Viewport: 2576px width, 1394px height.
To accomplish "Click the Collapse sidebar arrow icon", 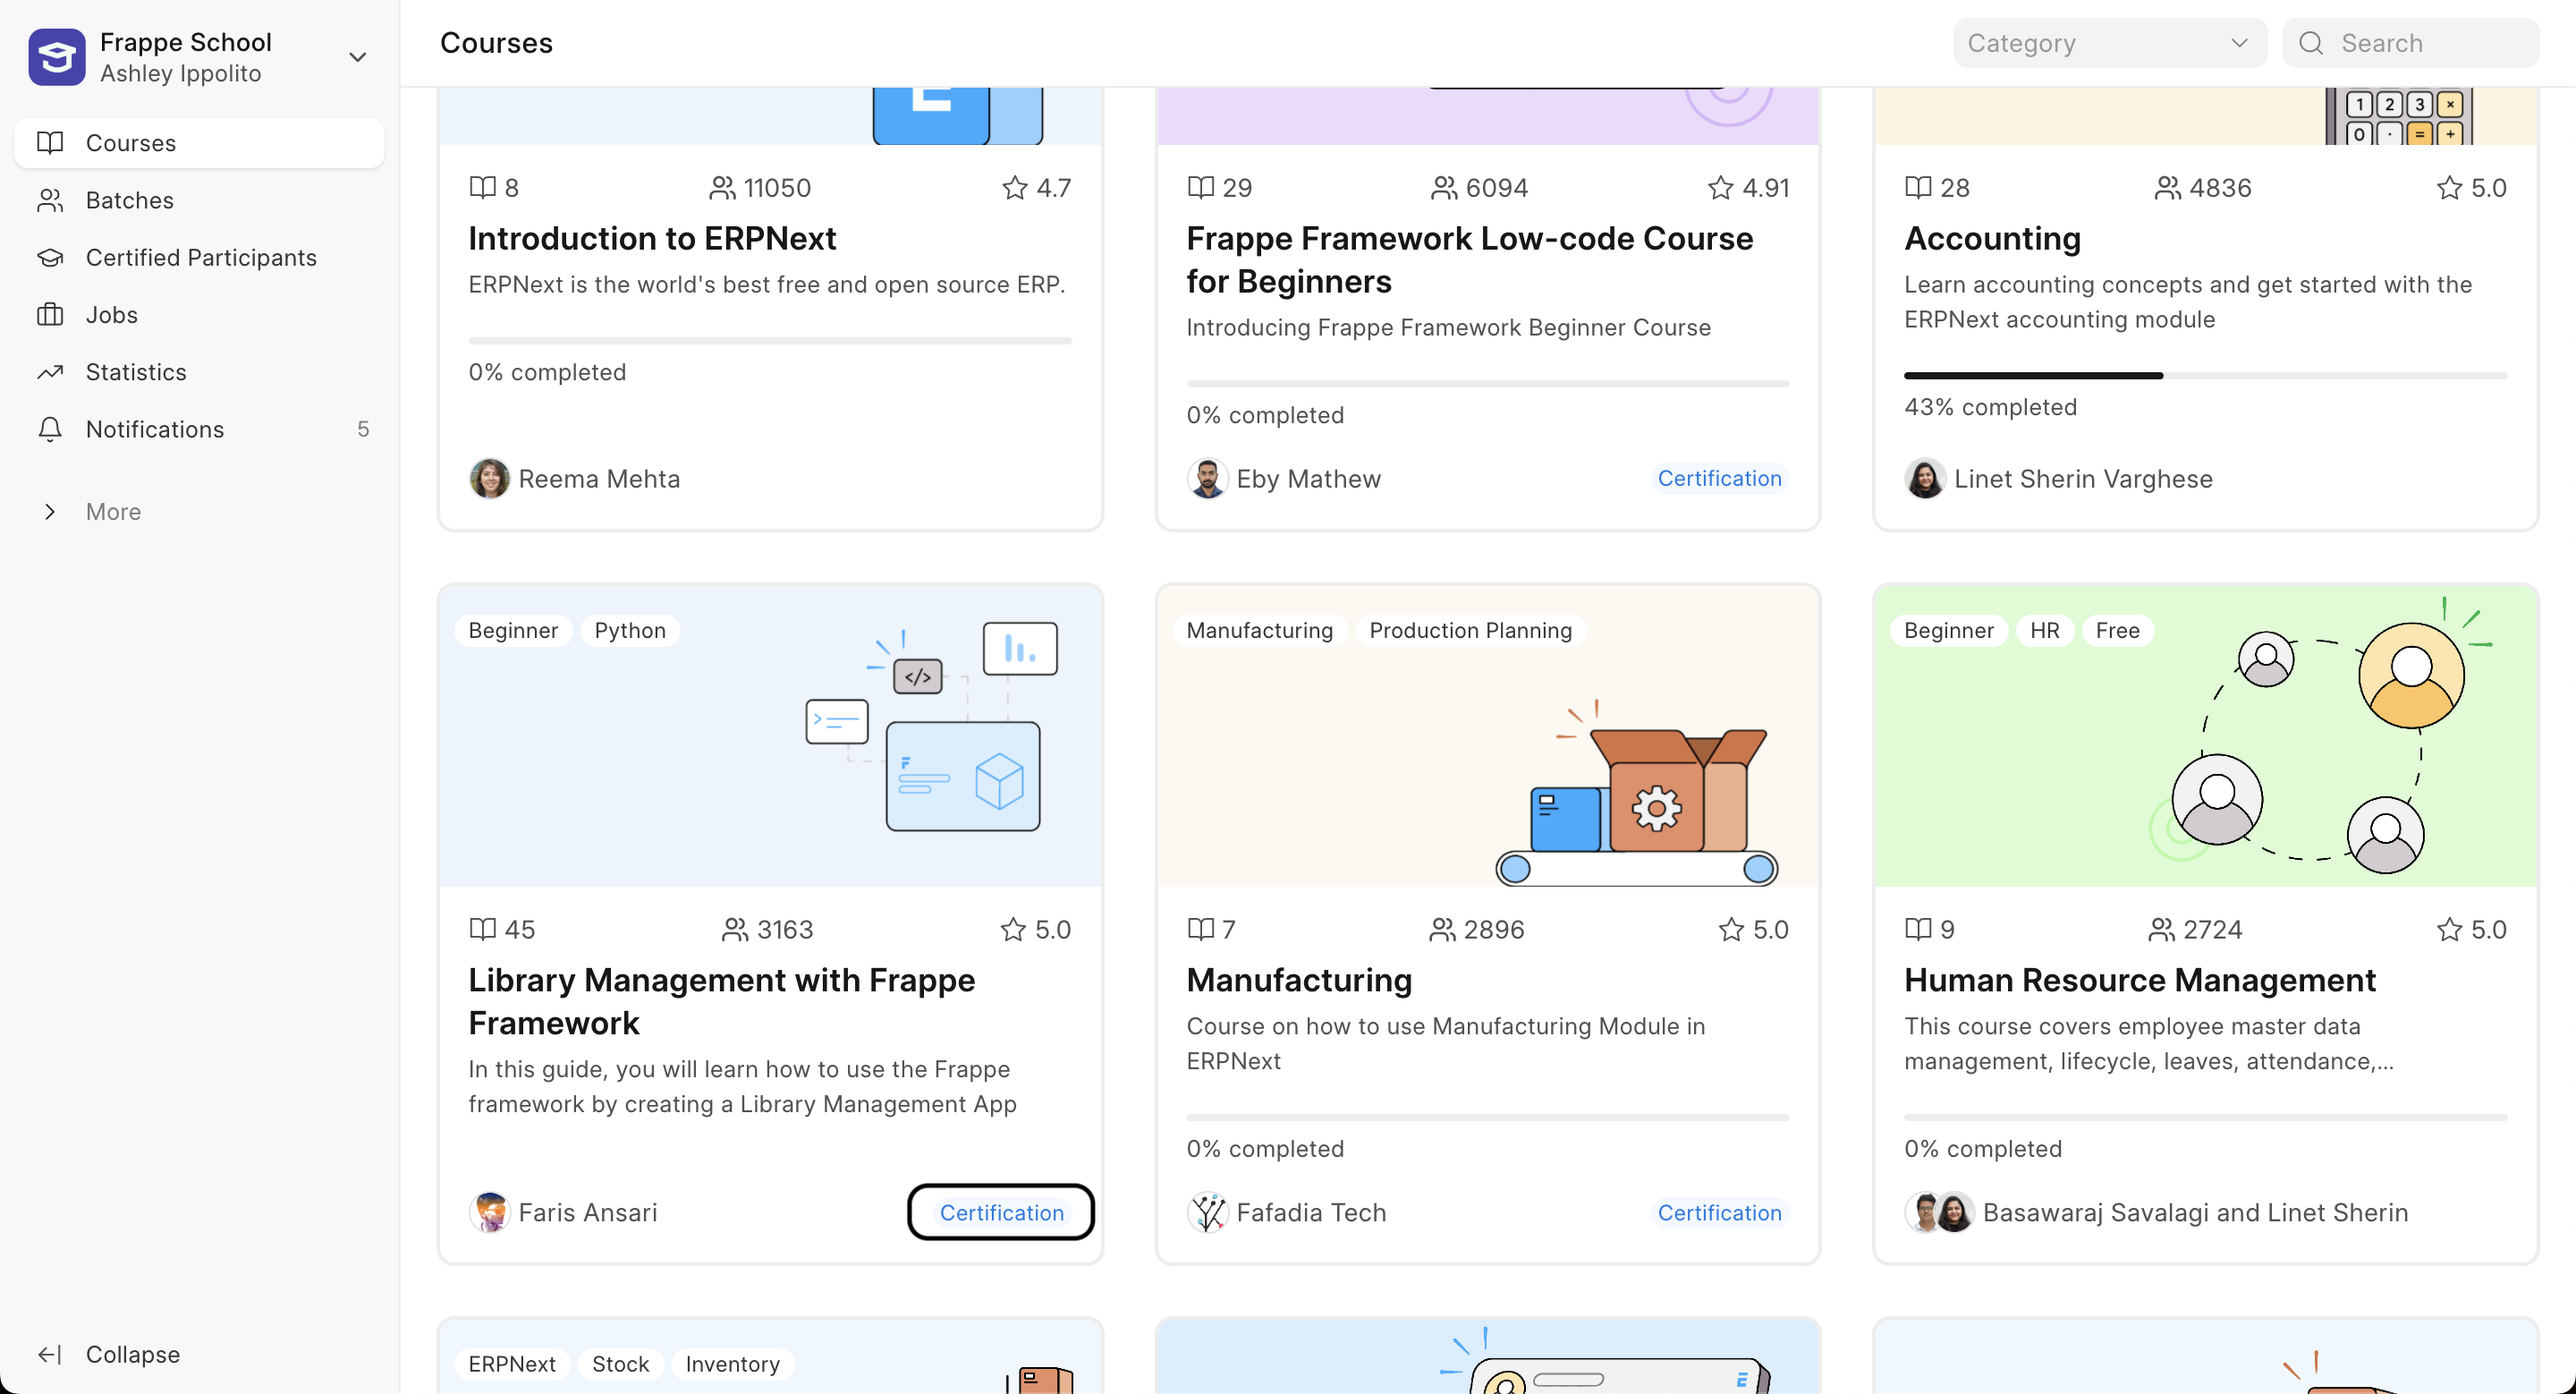I will tap(50, 1354).
